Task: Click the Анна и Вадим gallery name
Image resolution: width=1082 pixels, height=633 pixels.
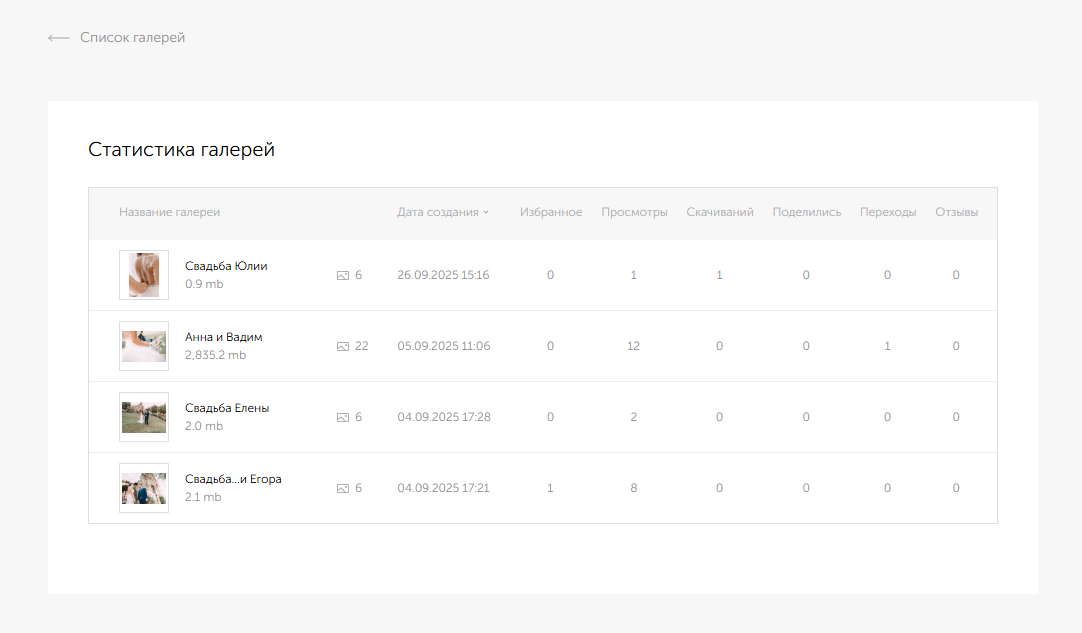Action: [224, 337]
